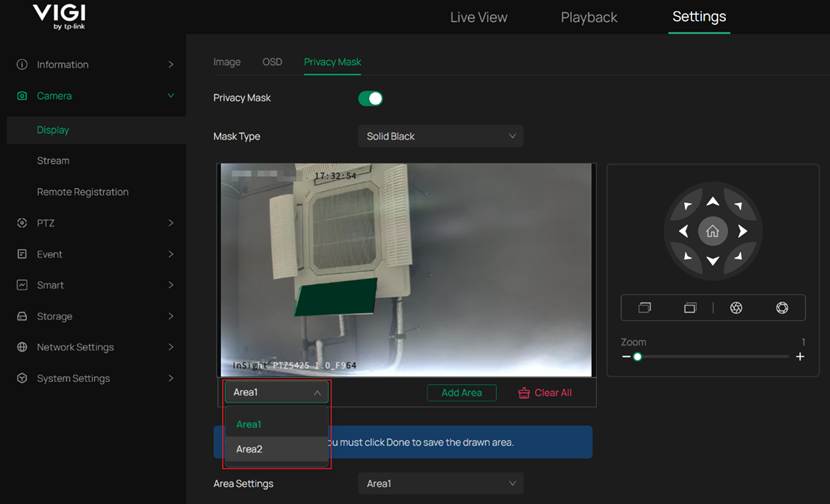Click the Storage sidebar label
Viewport: 830px width, 504px height.
point(55,316)
